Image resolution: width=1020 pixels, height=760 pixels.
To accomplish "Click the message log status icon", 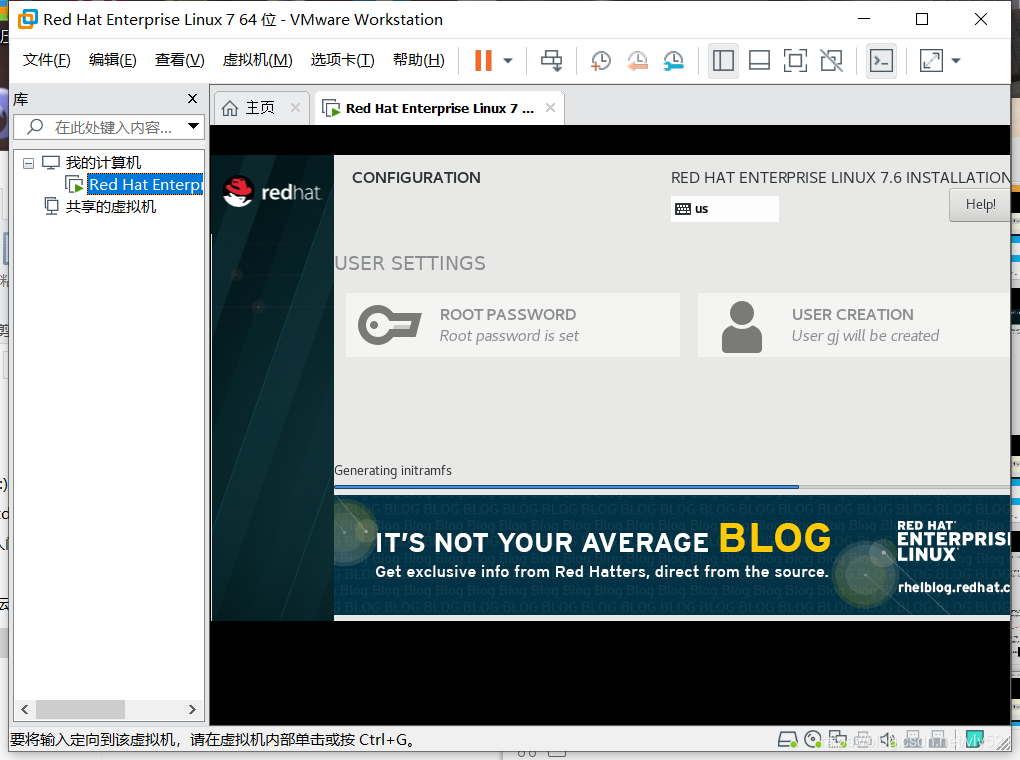I will pos(974,740).
